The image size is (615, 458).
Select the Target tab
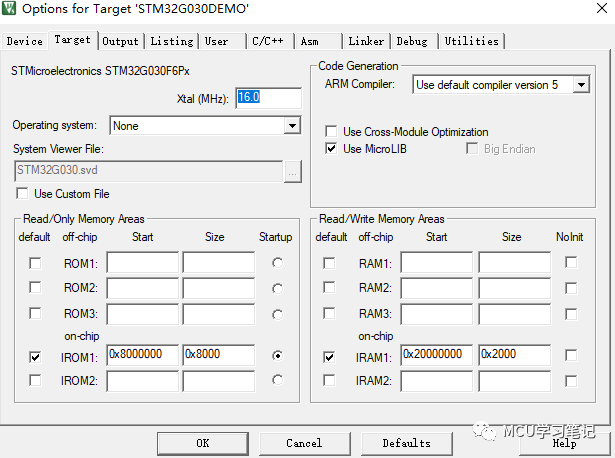[x=73, y=40]
